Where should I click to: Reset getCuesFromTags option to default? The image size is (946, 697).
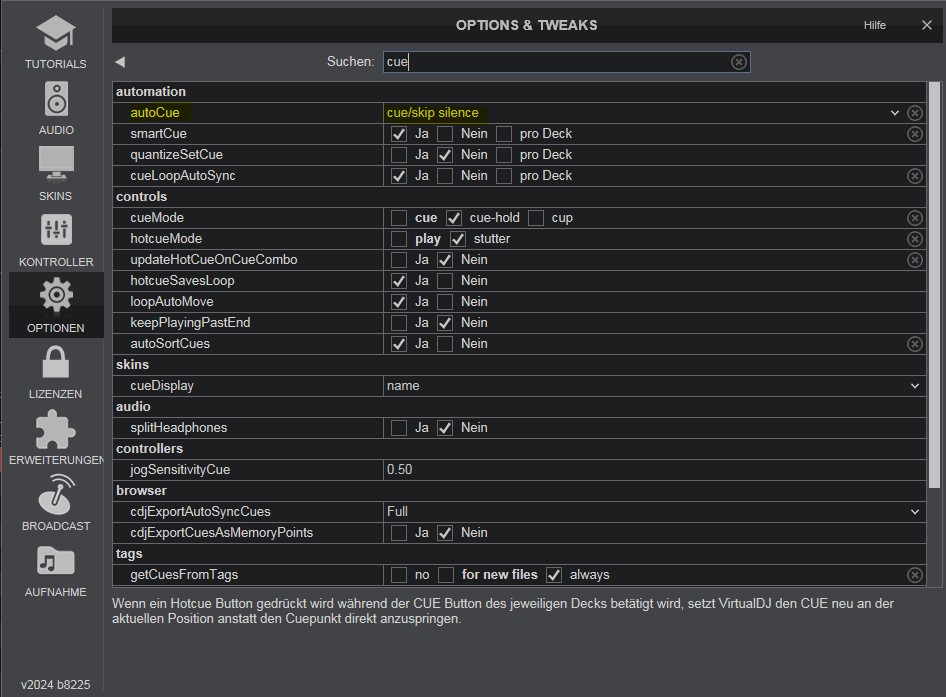click(915, 575)
